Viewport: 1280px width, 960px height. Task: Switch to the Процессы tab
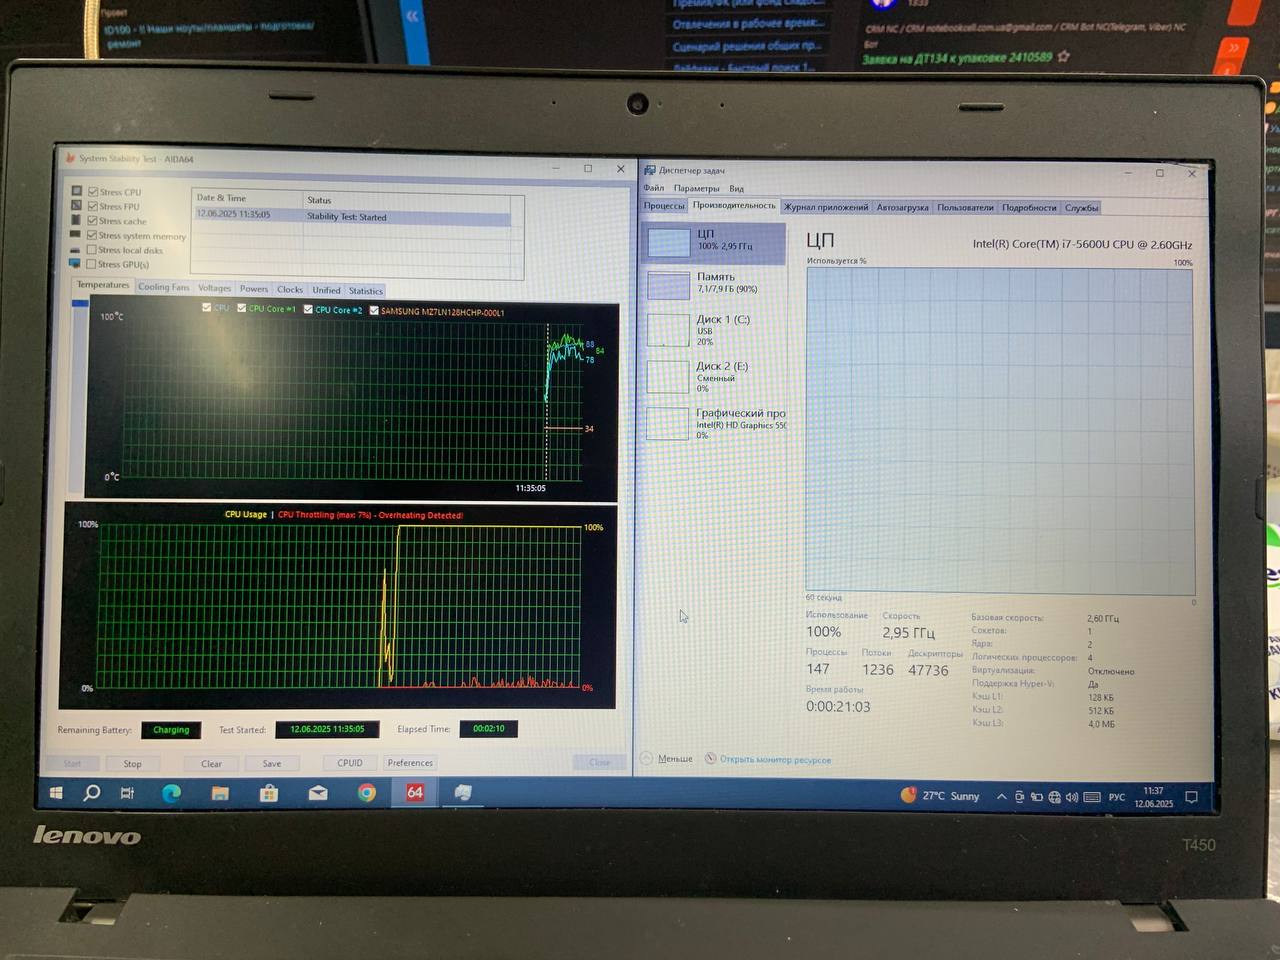coord(664,206)
